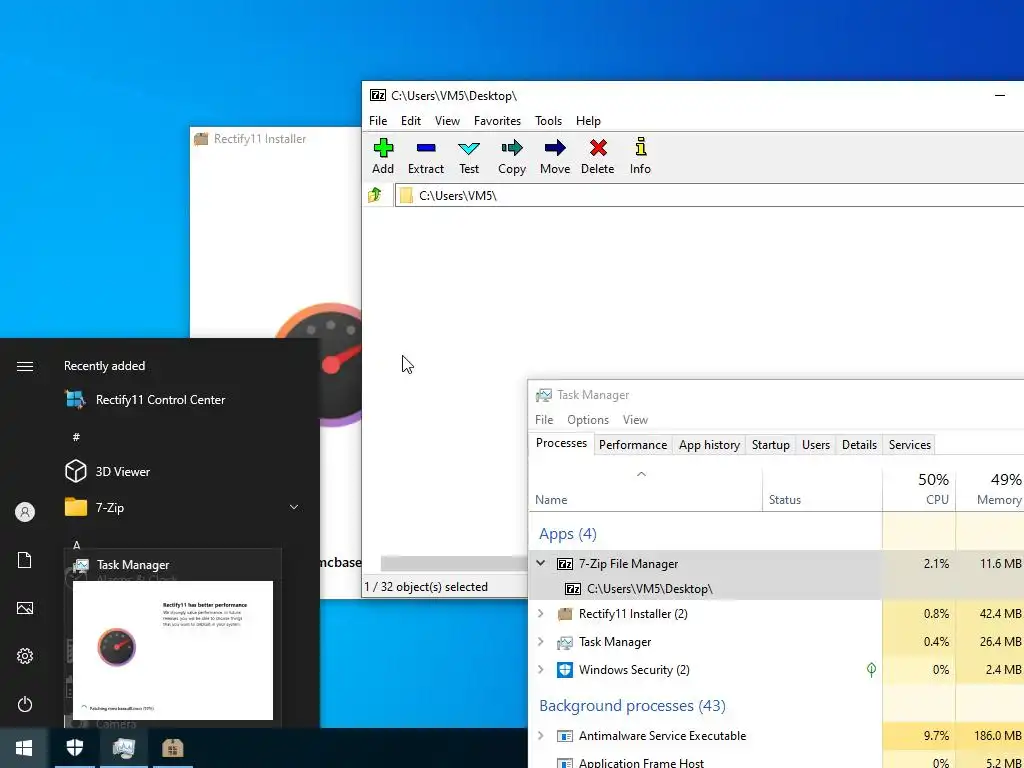Select Rectify11 Installer (2) process row
This screenshot has width=1024, height=768.
pyautogui.click(x=776, y=614)
